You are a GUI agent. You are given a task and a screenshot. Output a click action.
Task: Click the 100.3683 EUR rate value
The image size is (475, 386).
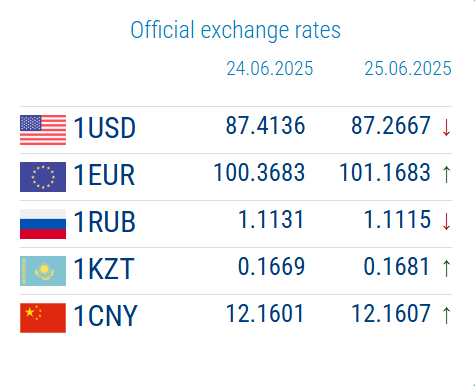point(259,173)
